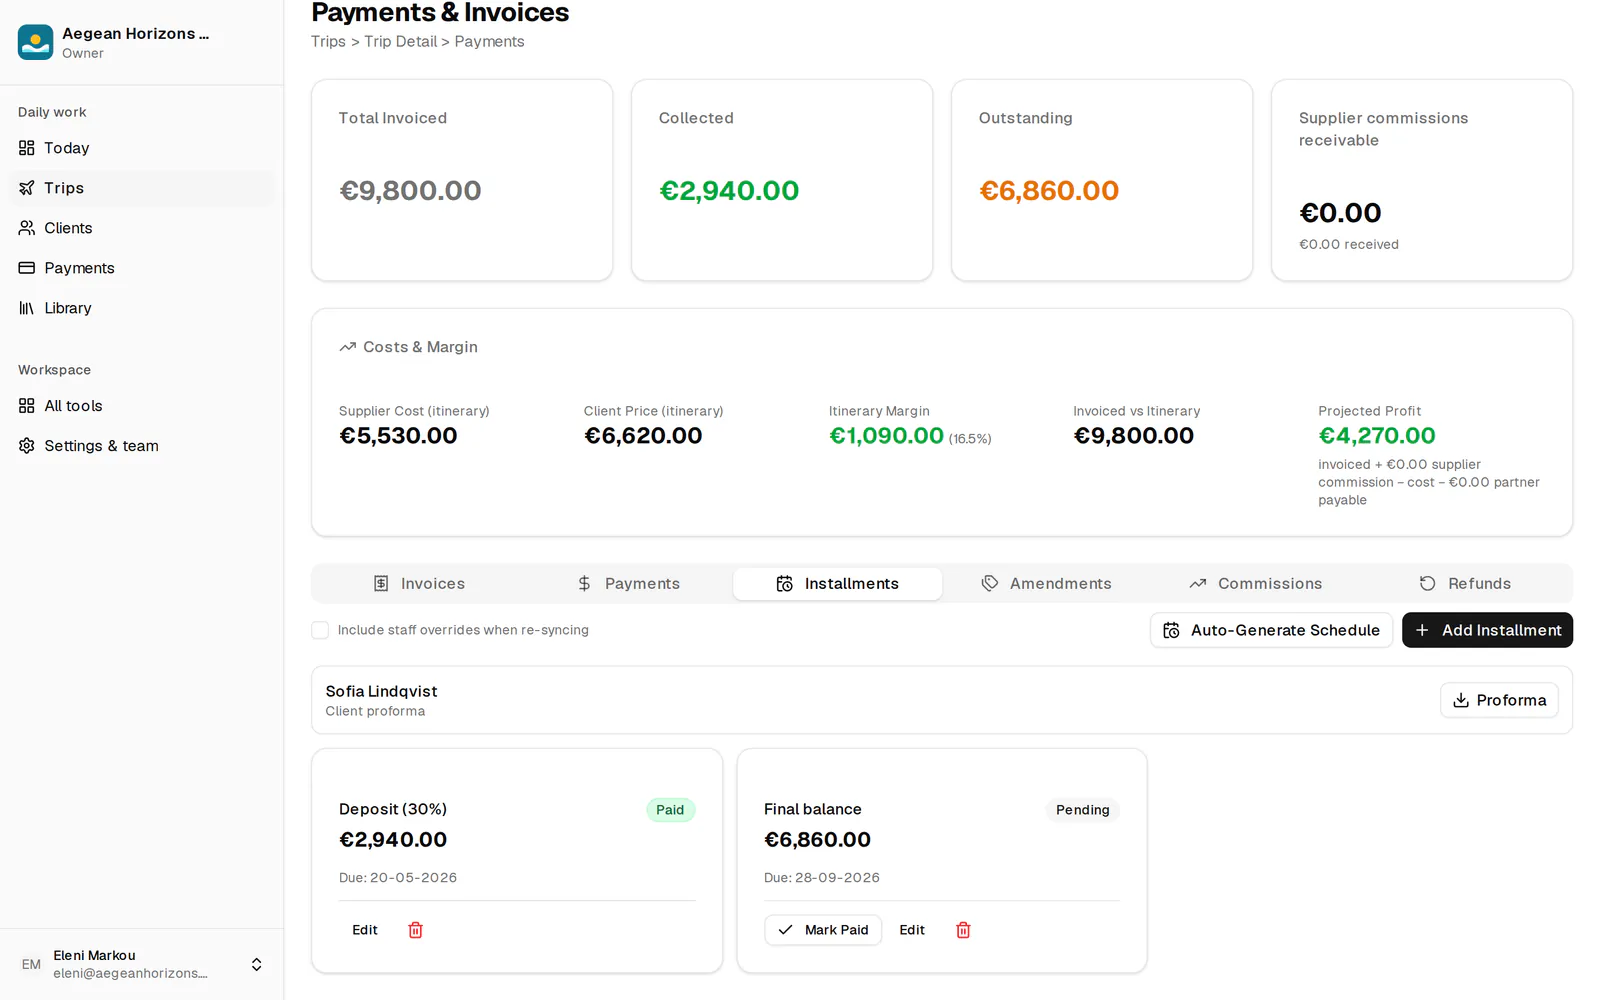Screen dimensions: 1600x1000
Task: Click the Aegean Horizons logo icon
Action: click(35, 42)
